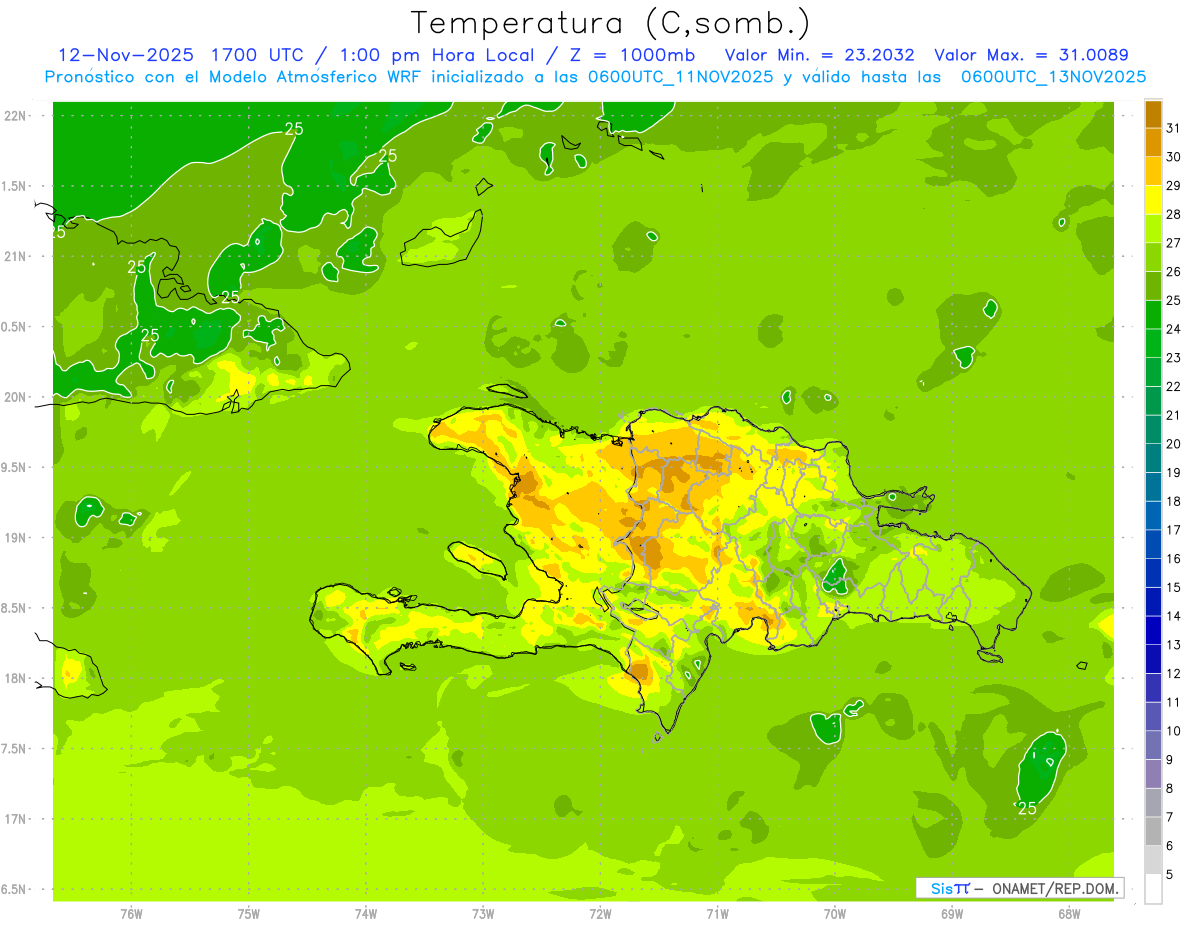This screenshot has height=927, width=1200.
Task: Click the legend value 6
Action: 1169,846
